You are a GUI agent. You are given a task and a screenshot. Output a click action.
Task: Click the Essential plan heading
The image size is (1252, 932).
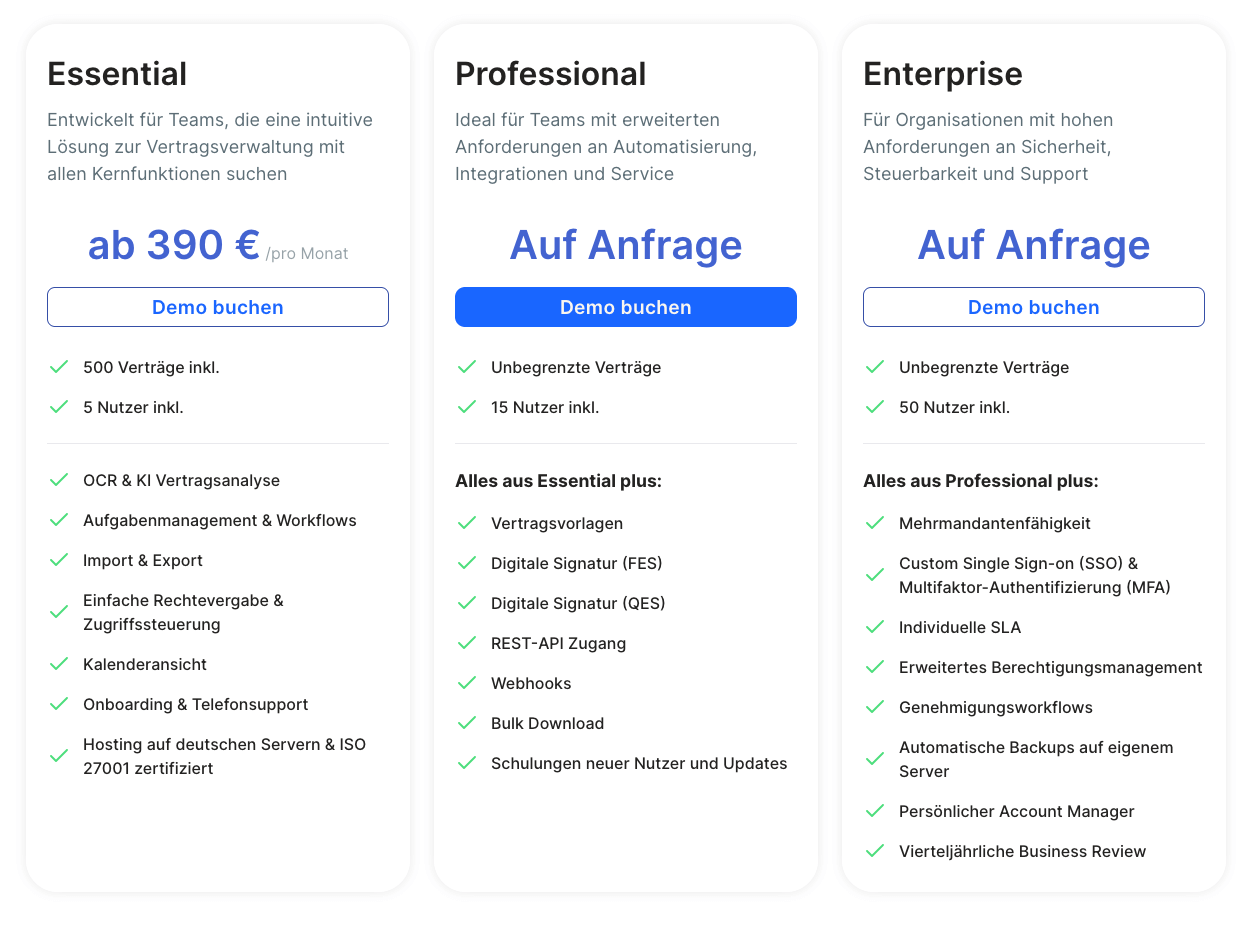(x=117, y=74)
